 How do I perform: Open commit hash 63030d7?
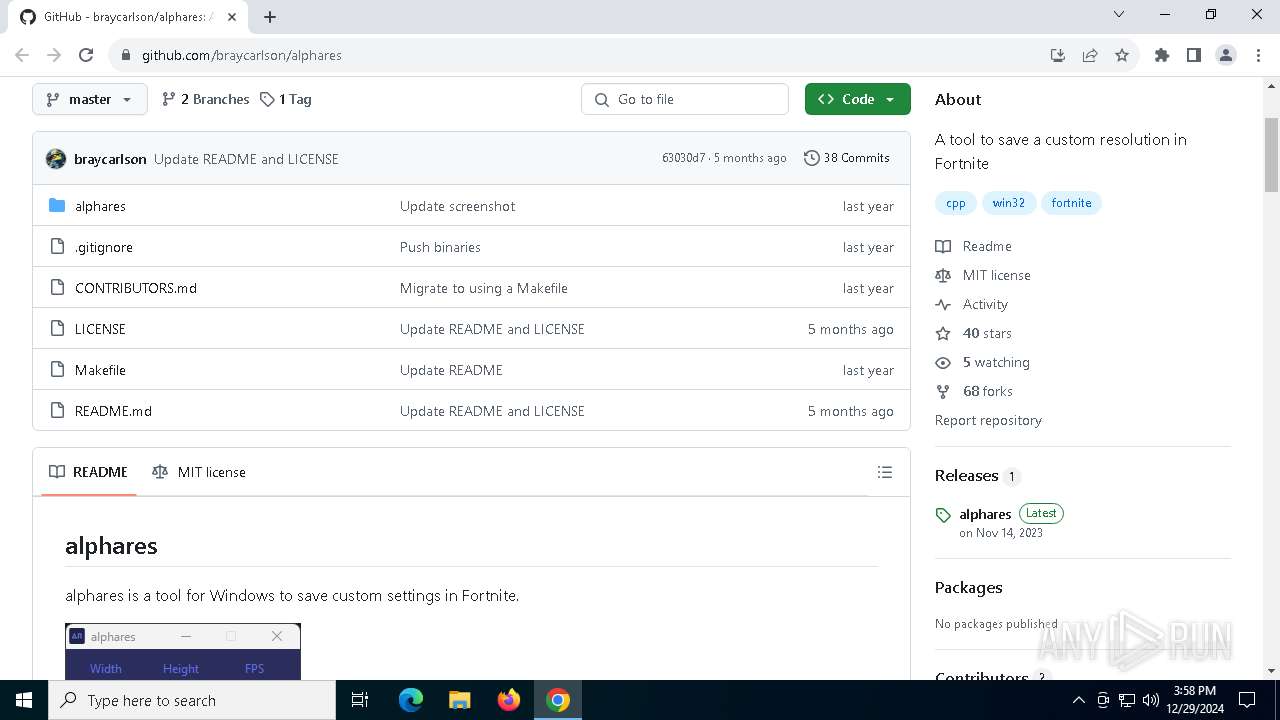[683, 158]
